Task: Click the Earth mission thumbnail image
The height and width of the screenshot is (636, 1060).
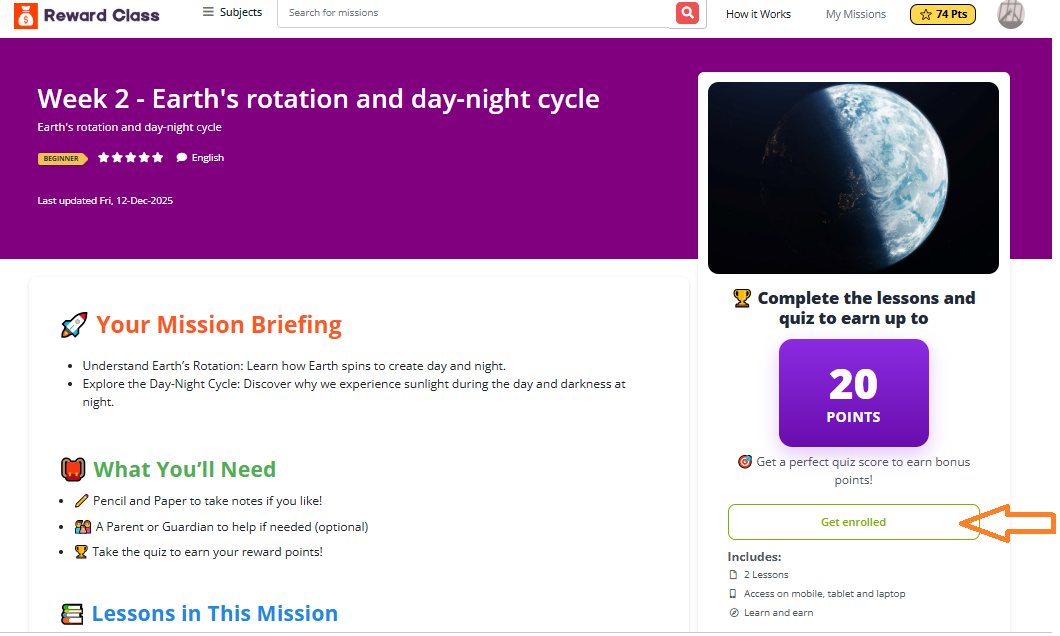Action: [853, 178]
